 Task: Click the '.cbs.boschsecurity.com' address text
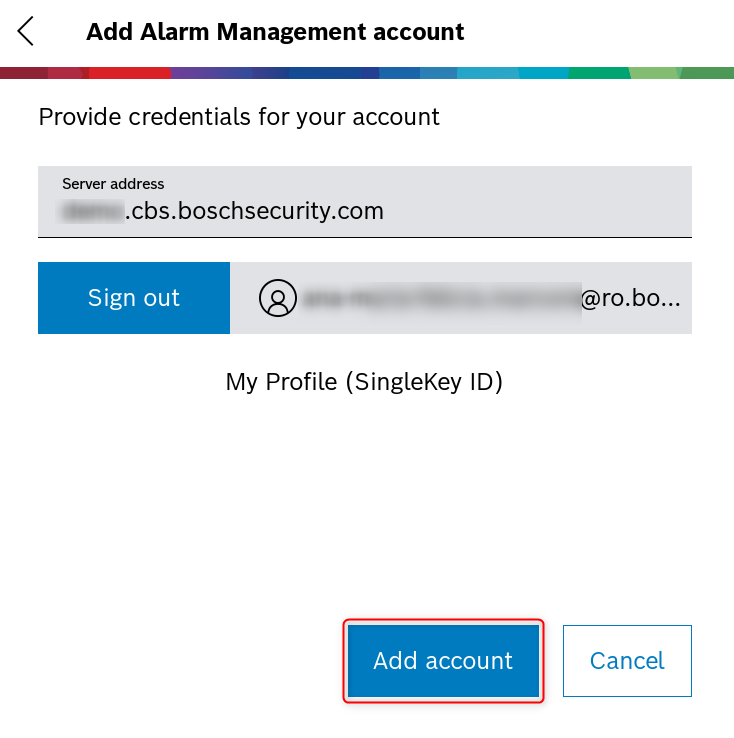pos(254,211)
